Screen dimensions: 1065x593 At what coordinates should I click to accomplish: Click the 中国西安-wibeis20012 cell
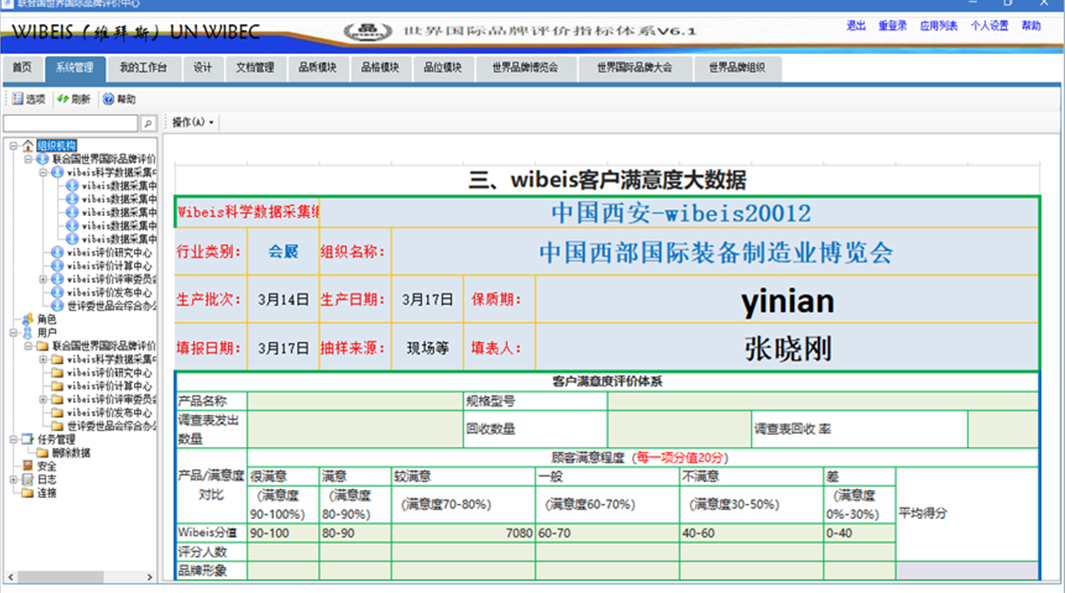(x=680, y=213)
